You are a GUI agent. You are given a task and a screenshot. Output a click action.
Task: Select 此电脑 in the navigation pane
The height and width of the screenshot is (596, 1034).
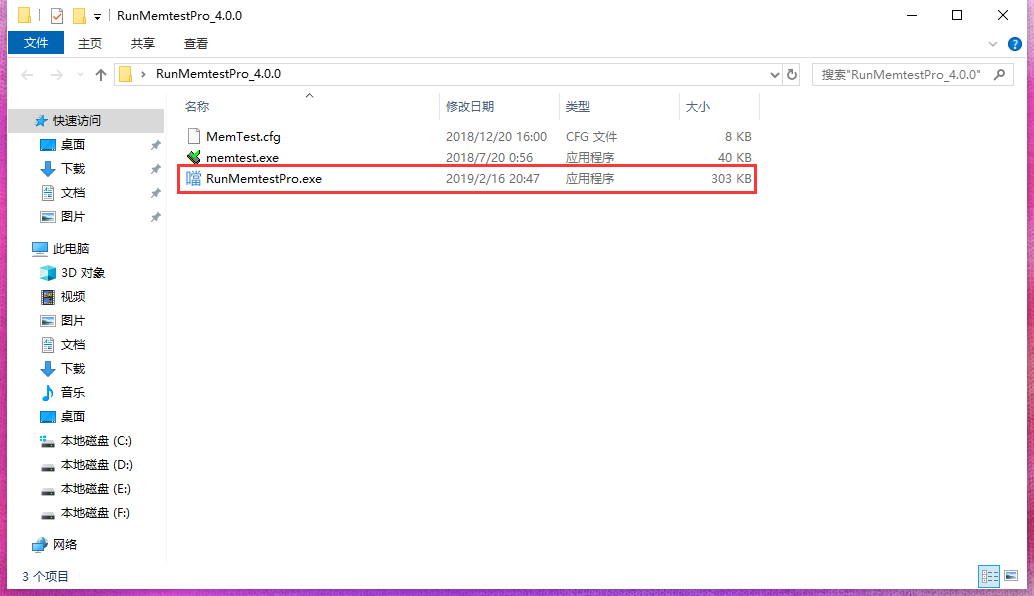click(71, 249)
